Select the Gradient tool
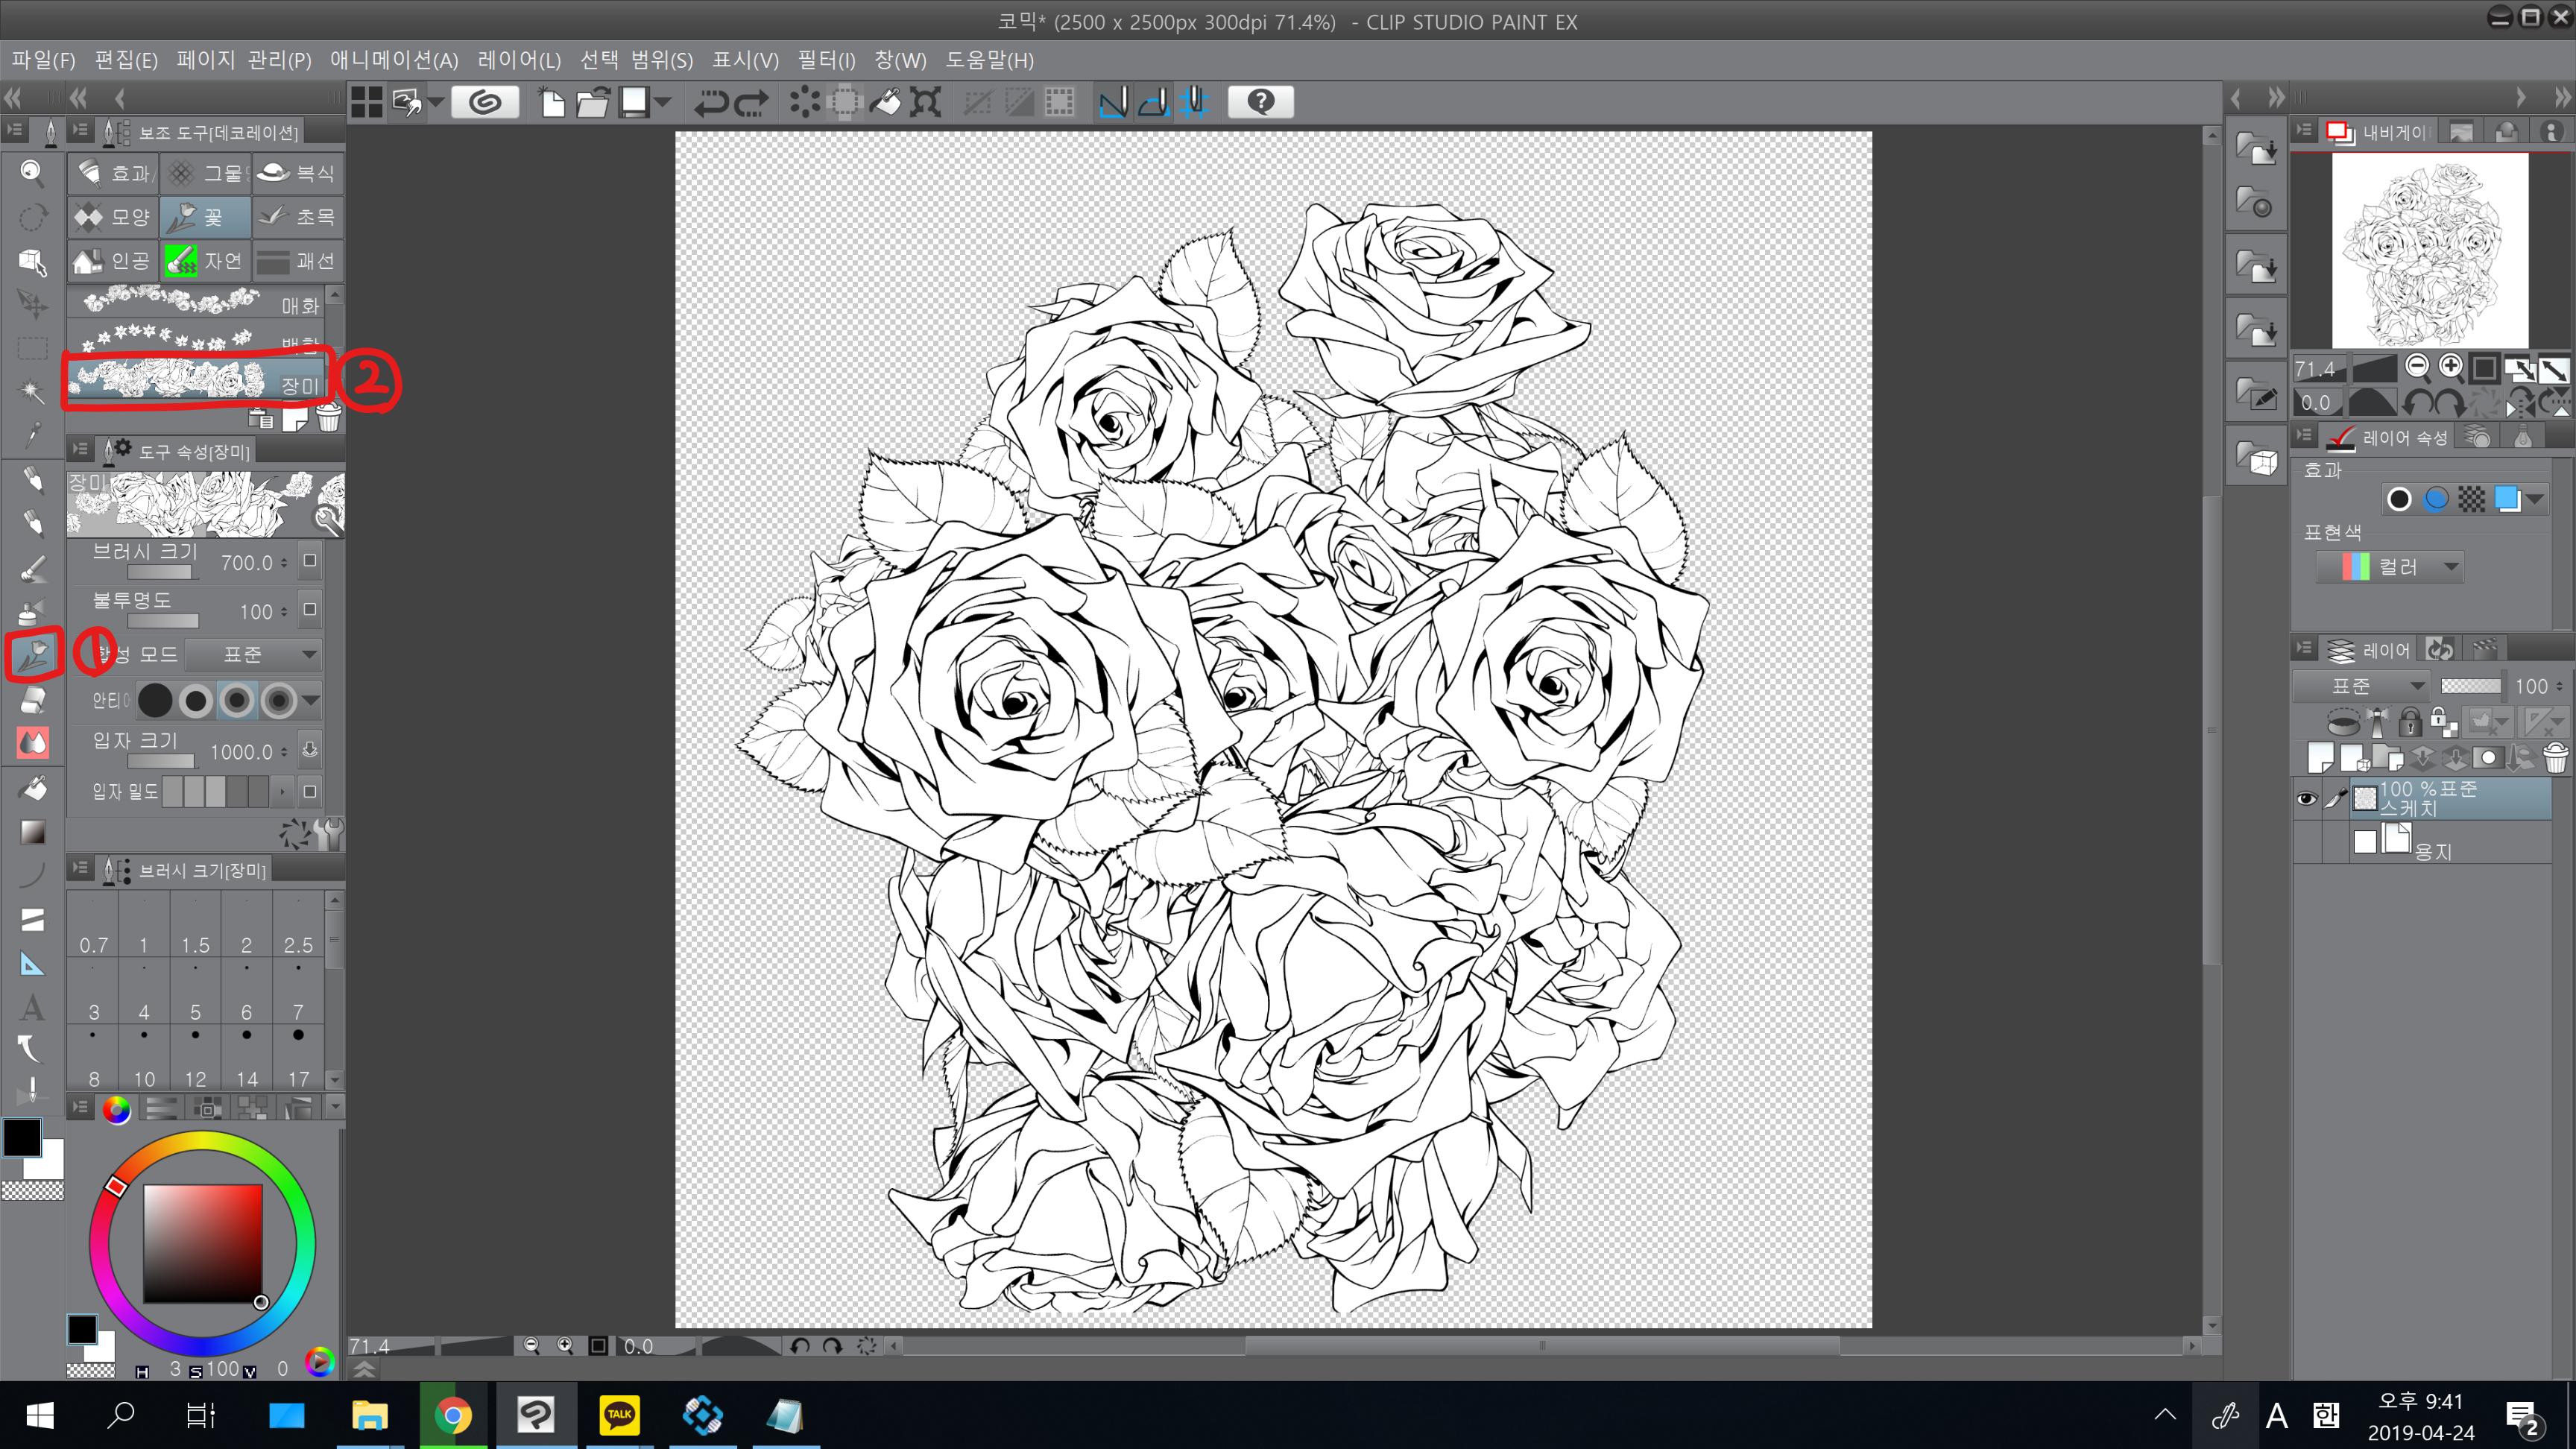 [x=32, y=832]
